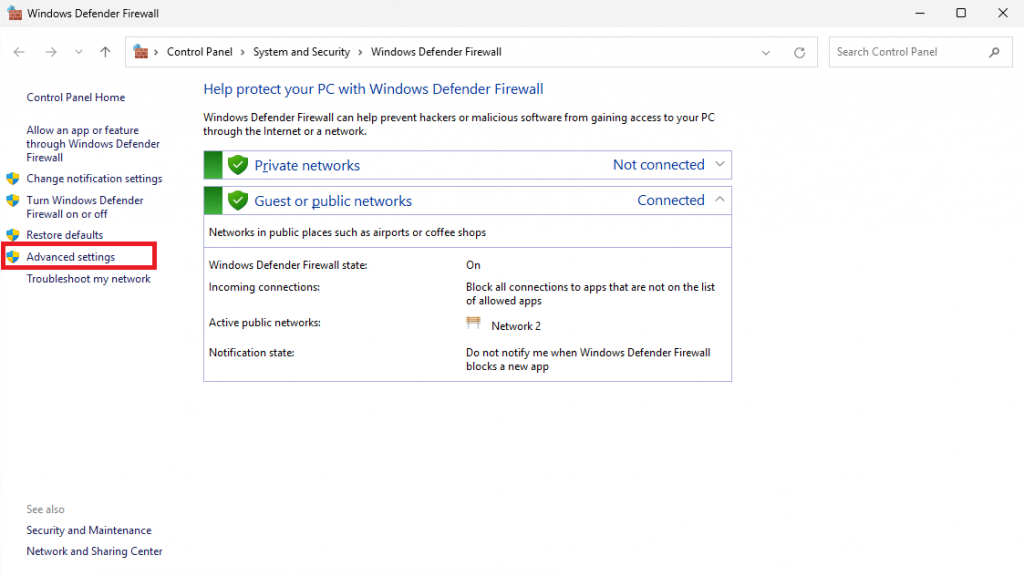Open Change notification settings
Image resolution: width=1024 pixels, height=576 pixels.
coord(94,178)
